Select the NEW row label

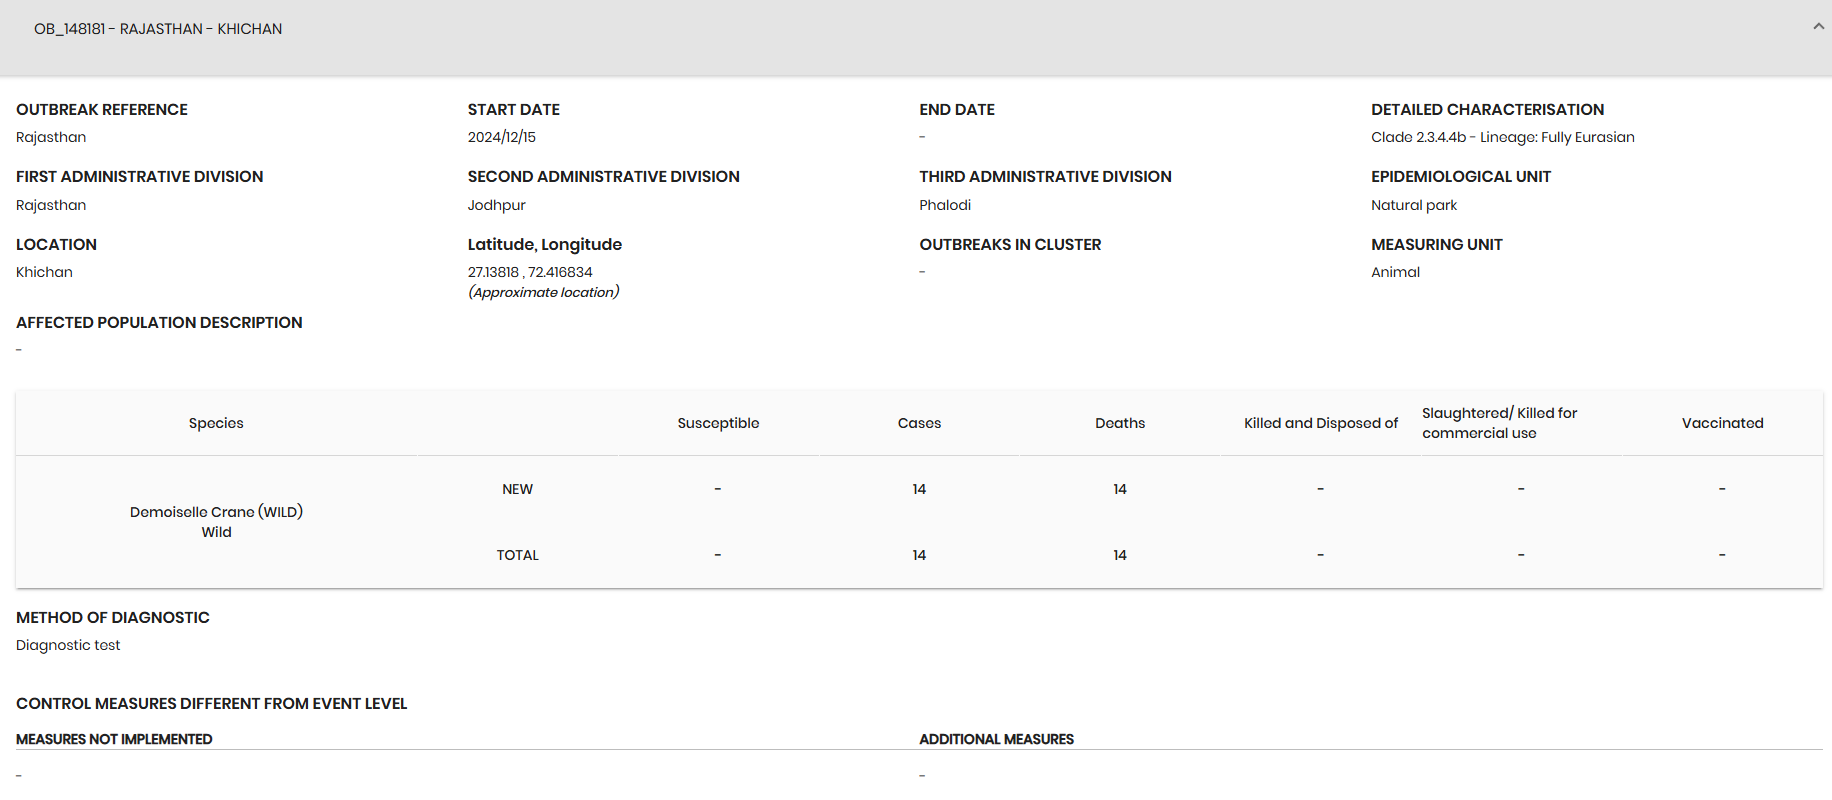[517, 489]
